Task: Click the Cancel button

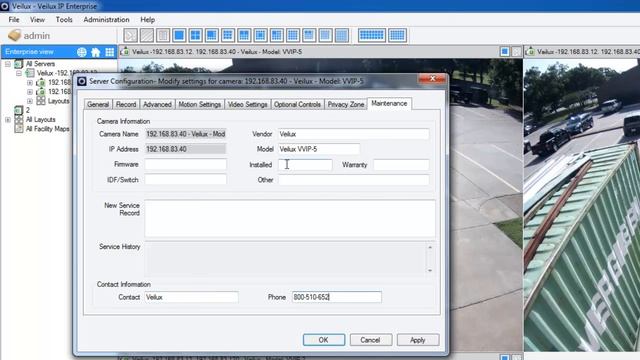Action: click(370, 340)
